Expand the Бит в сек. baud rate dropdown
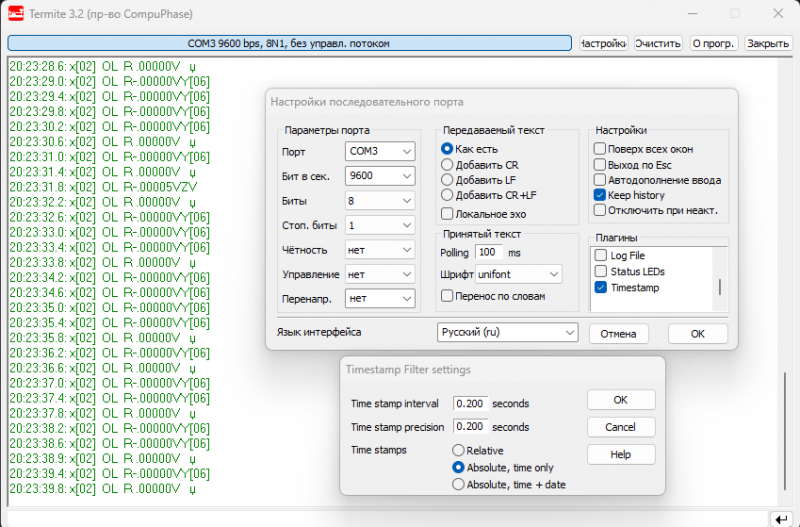Screen dimensions: 800x527 click(379, 176)
